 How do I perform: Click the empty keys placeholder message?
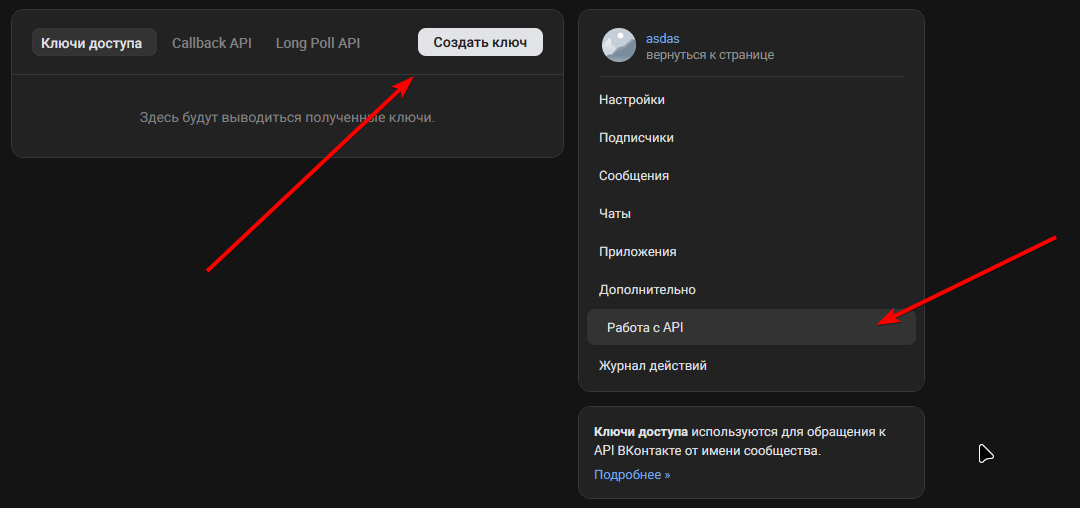coord(287,118)
